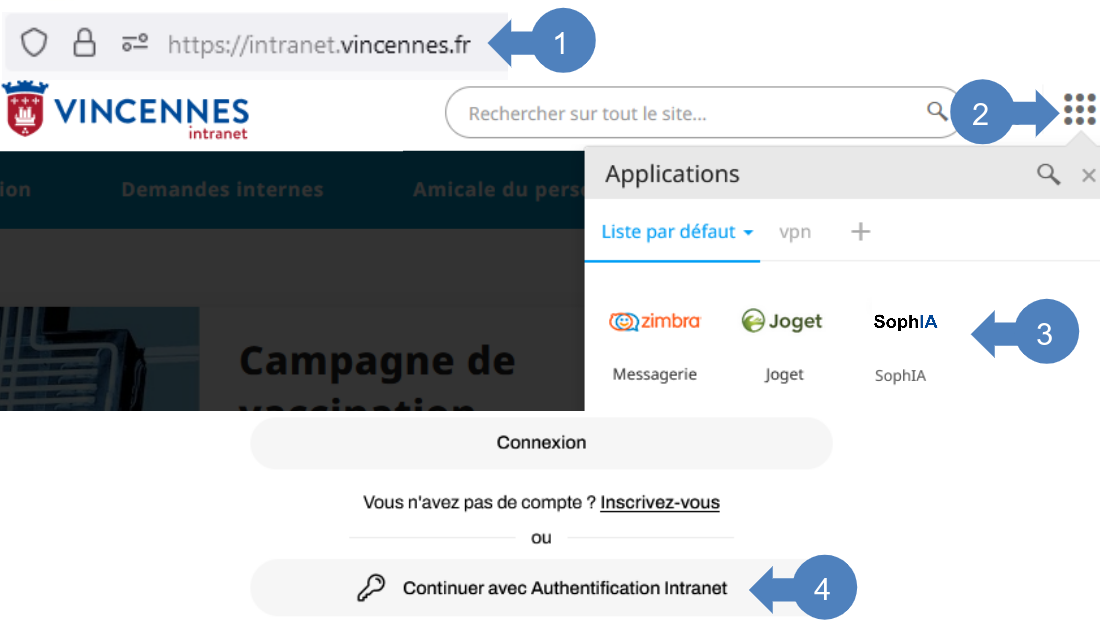Click the Connexion button
1100x623 pixels.
541,442
